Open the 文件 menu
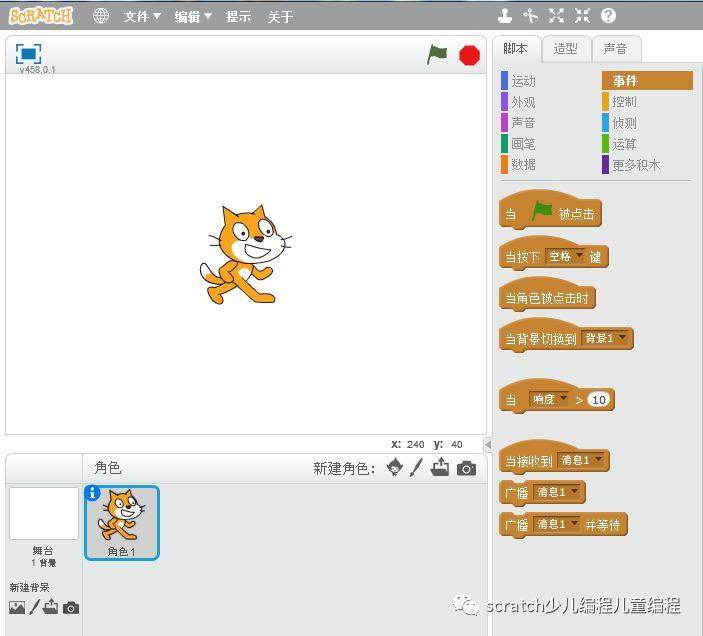The image size is (703, 636). point(142,17)
